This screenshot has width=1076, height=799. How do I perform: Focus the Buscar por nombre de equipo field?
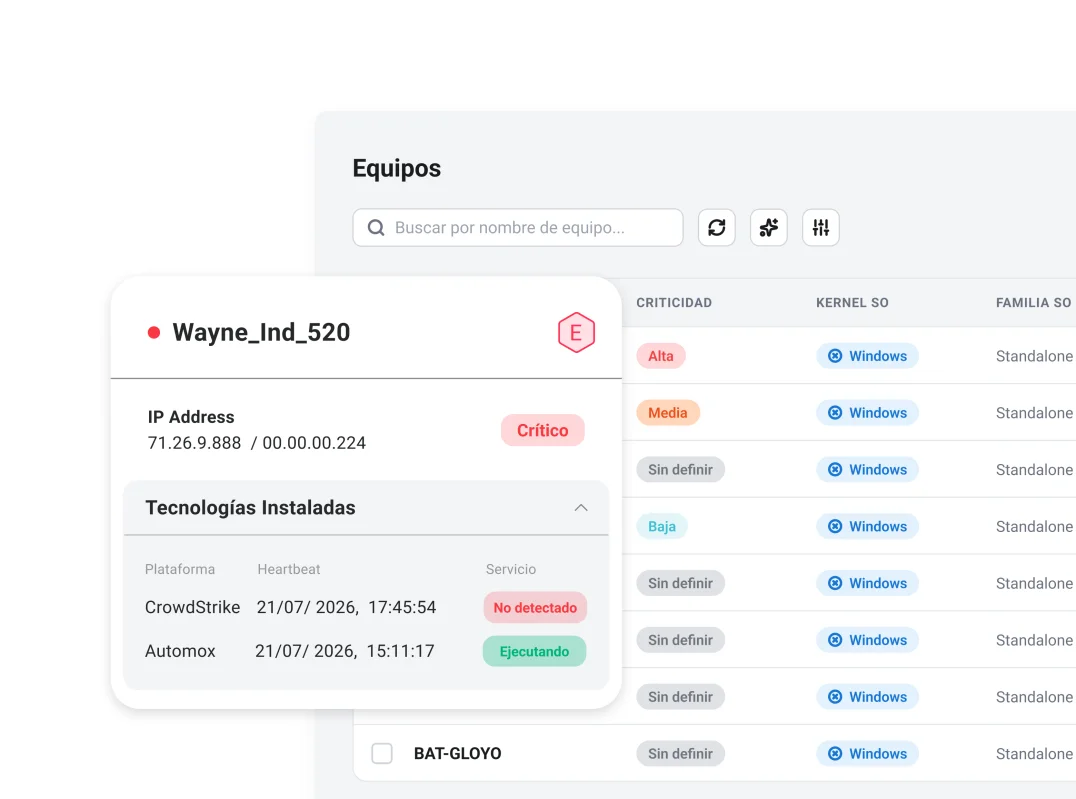coord(517,227)
